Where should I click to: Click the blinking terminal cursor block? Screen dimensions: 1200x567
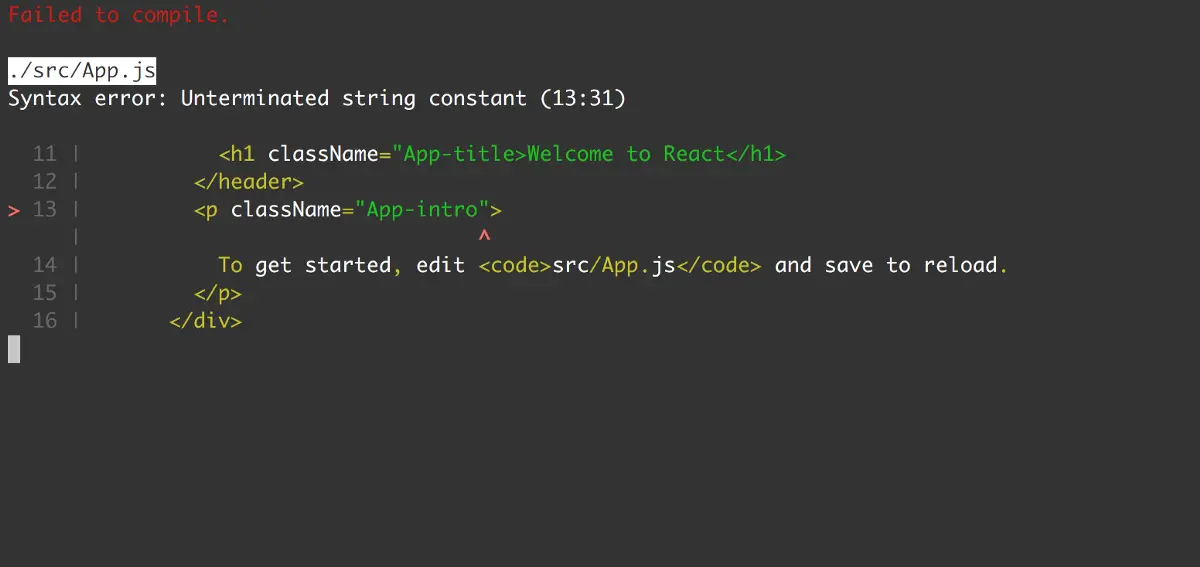(x=14, y=349)
